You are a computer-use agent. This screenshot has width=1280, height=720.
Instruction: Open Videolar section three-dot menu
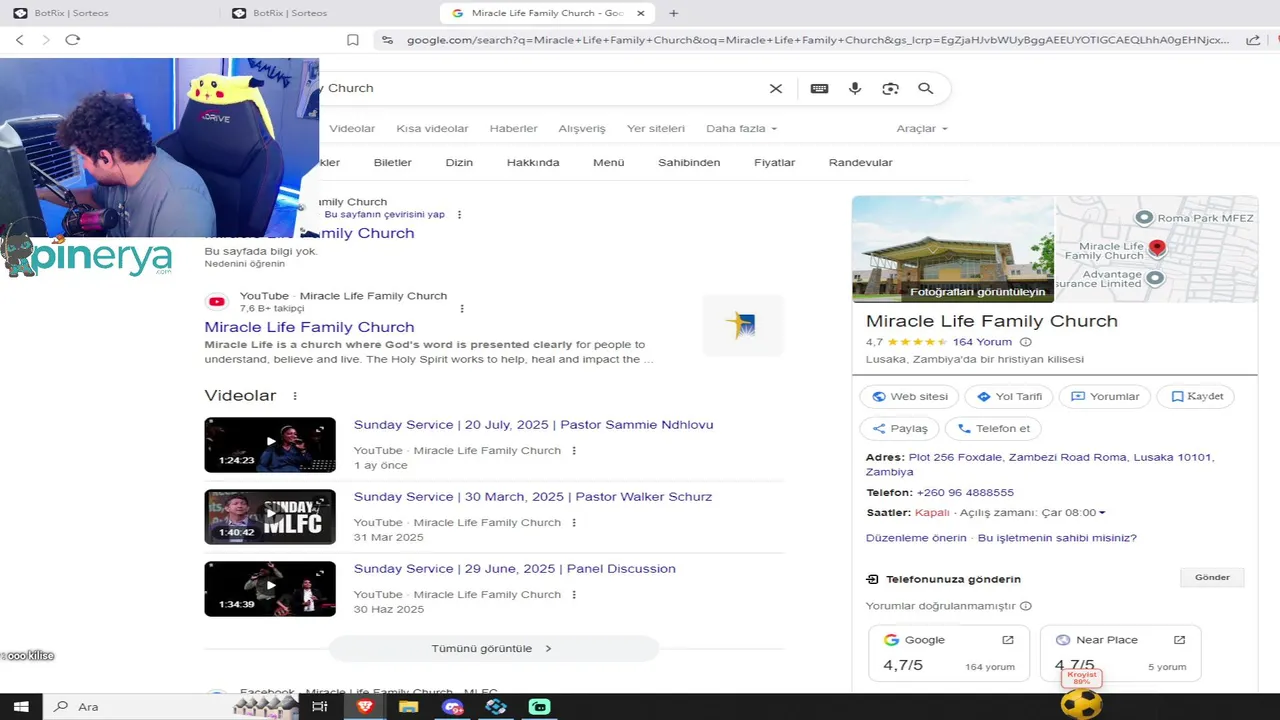click(x=295, y=396)
